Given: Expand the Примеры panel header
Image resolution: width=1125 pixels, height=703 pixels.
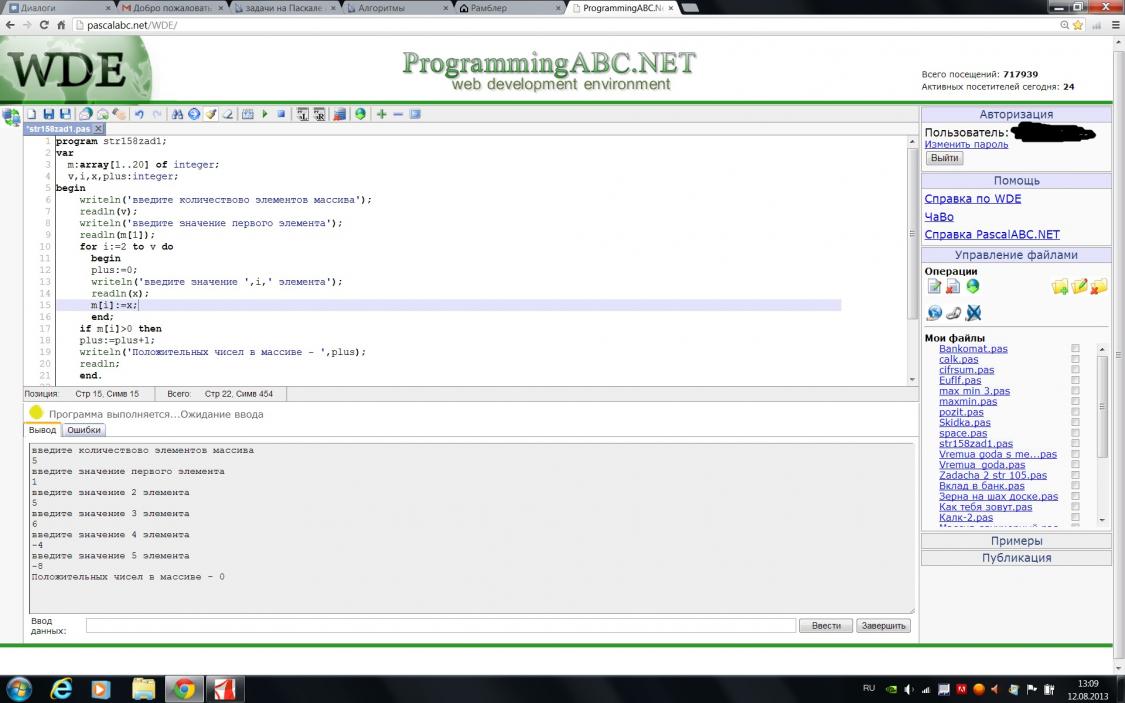Looking at the screenshot, I should [1016, 541].
